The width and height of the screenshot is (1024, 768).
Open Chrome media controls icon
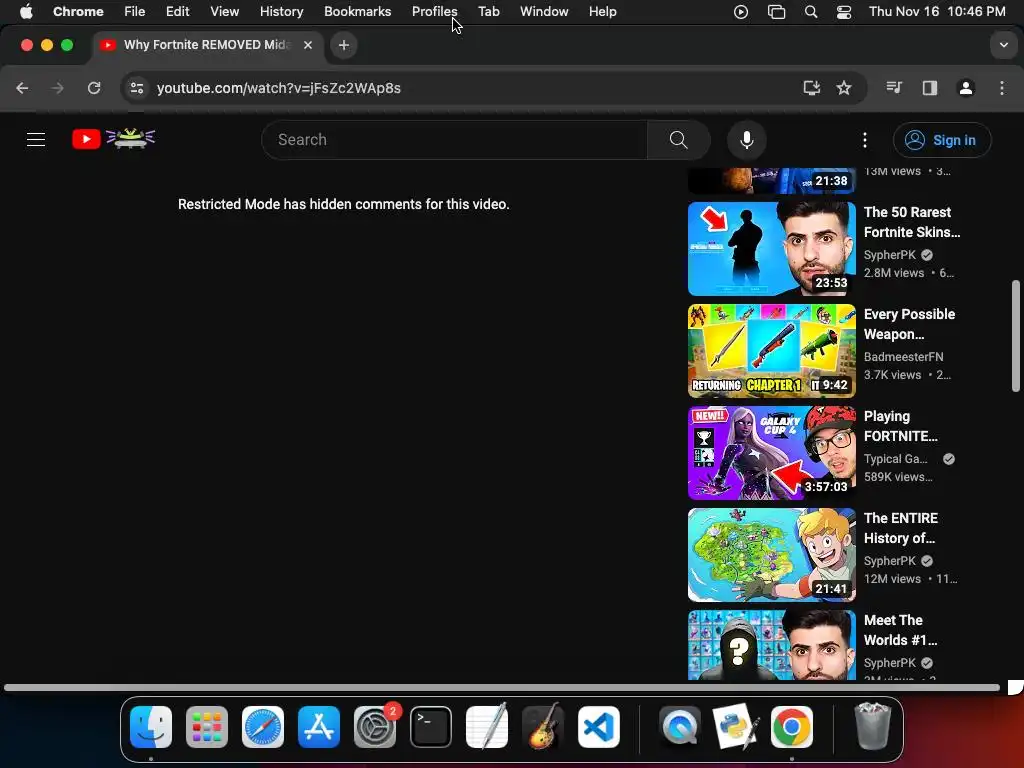[x=893, y=88]
